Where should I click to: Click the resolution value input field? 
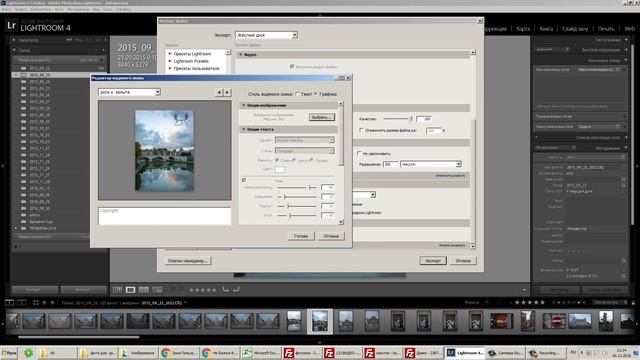point(390,164)
